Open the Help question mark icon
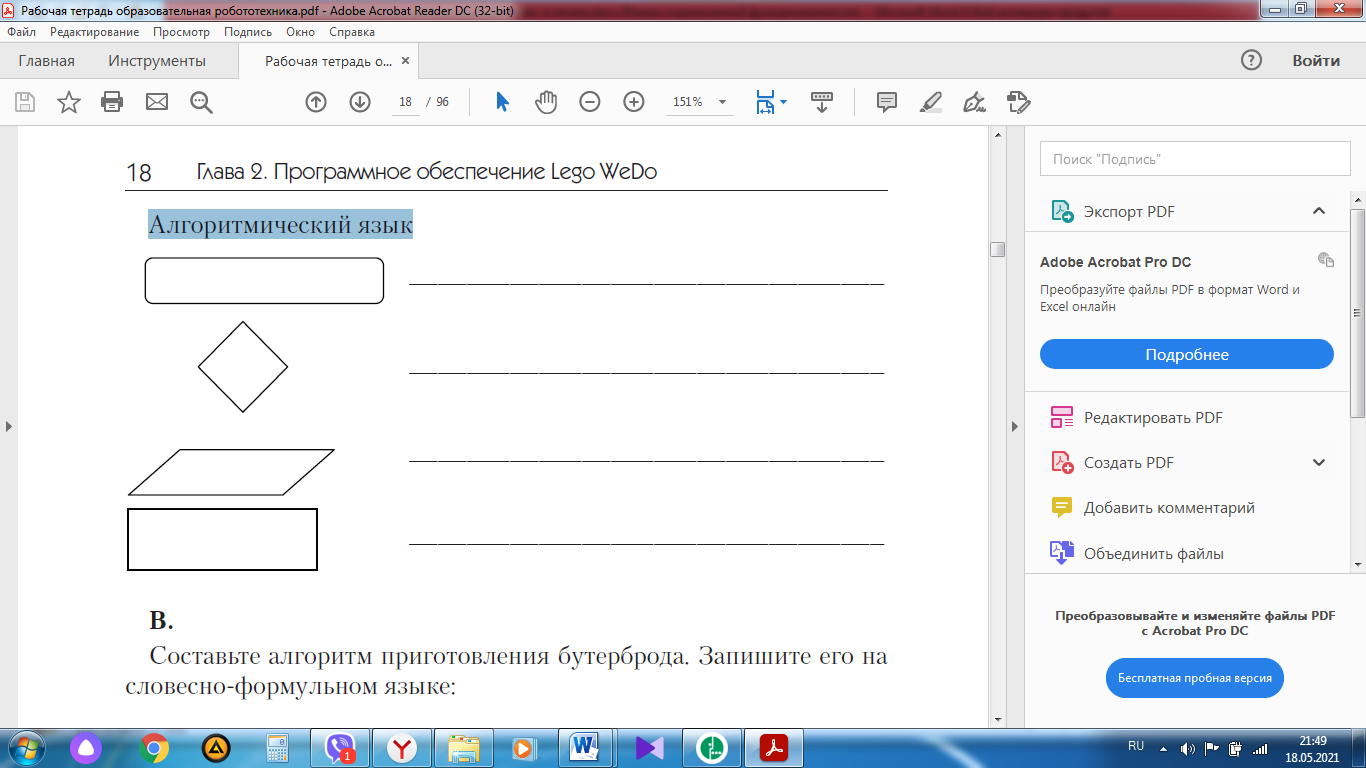Viewport: 1366px width, 768px height. (x=1251, y=60)
